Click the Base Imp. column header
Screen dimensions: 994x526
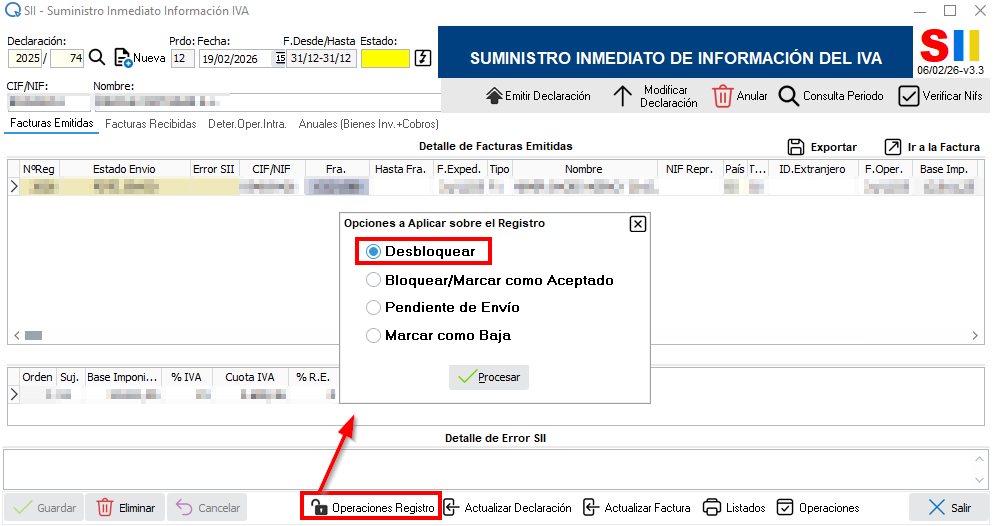pyautogui.click(x=944, y=169)
